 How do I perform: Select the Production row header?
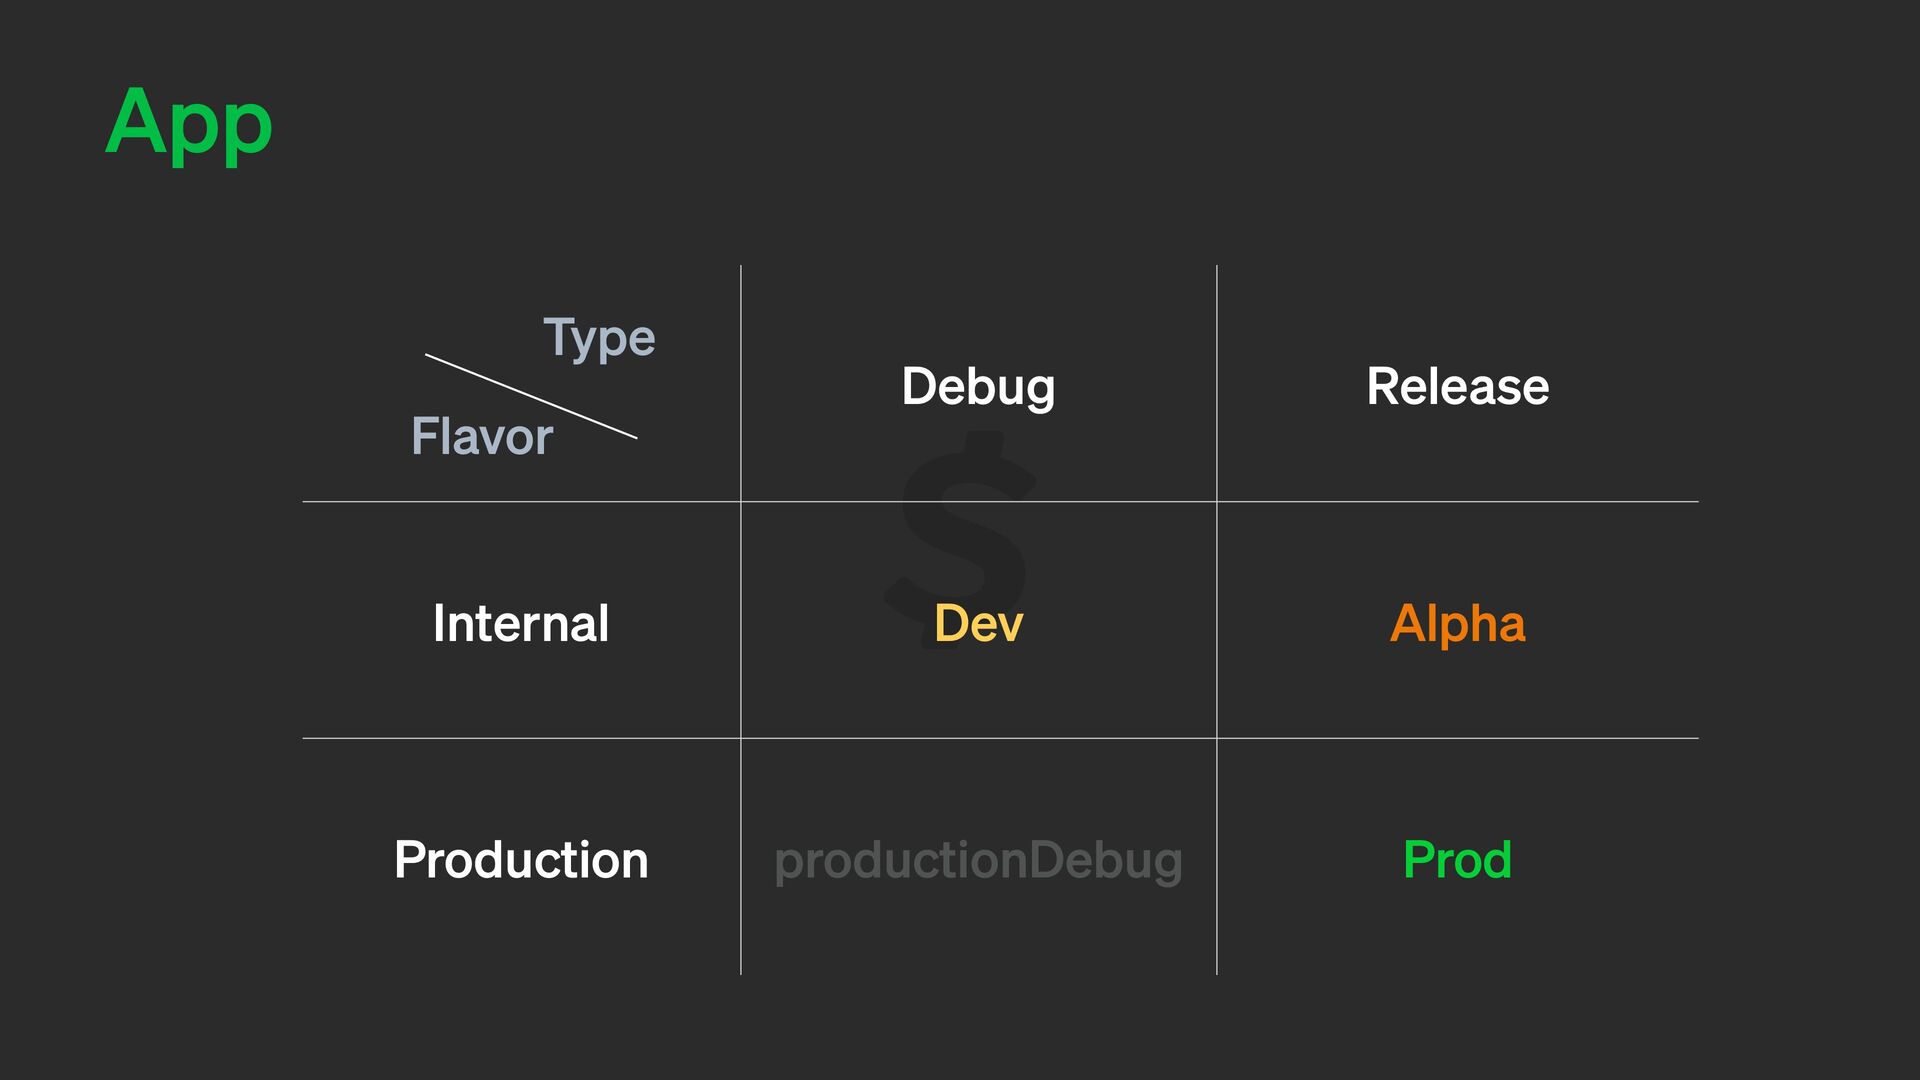pos(521,860)
